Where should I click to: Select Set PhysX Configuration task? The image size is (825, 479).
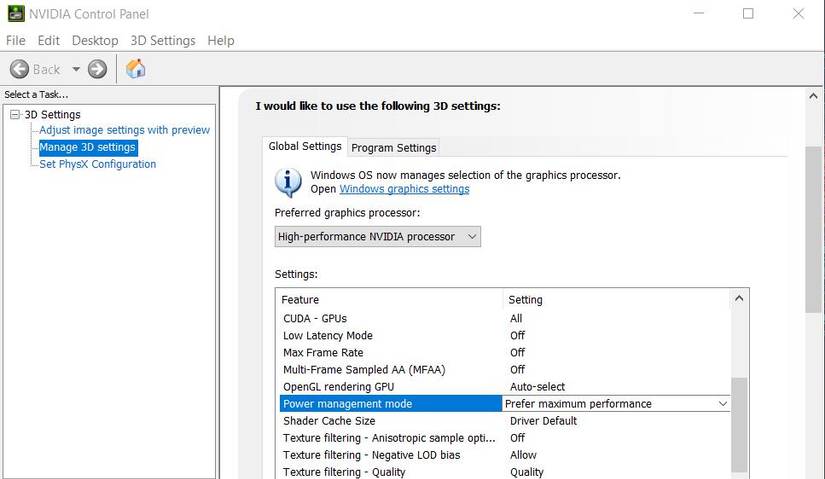tap(97, 164)
